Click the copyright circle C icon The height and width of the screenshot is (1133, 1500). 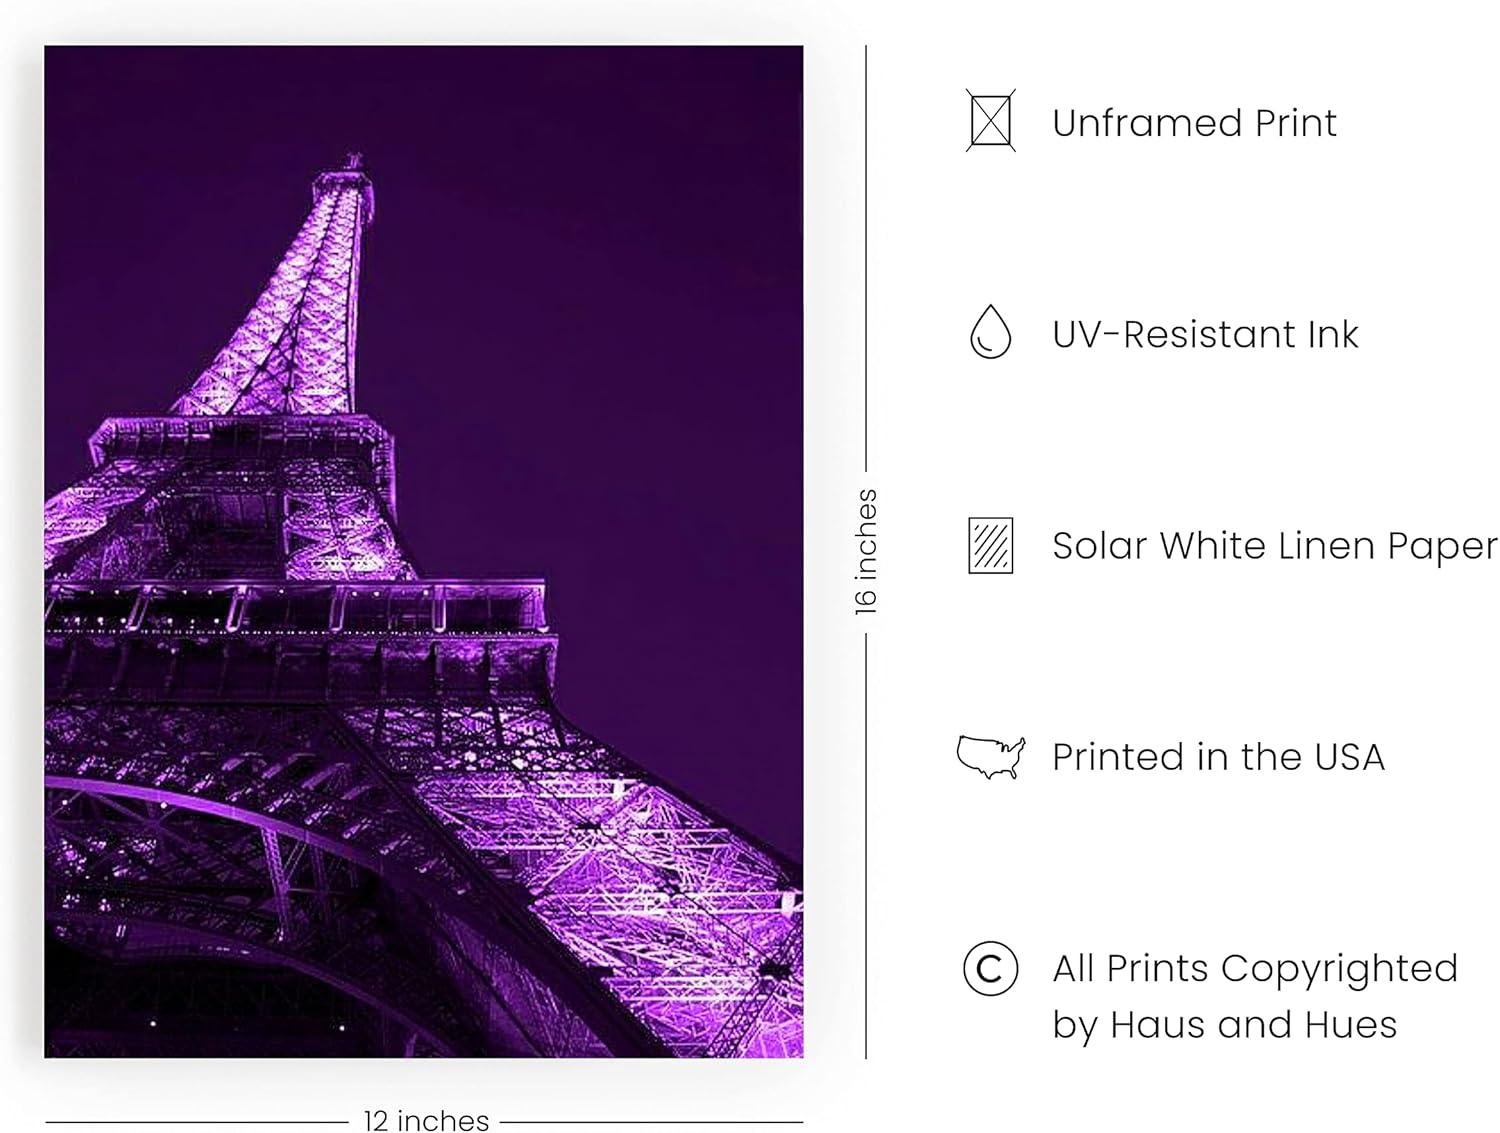tap(990, 968)
